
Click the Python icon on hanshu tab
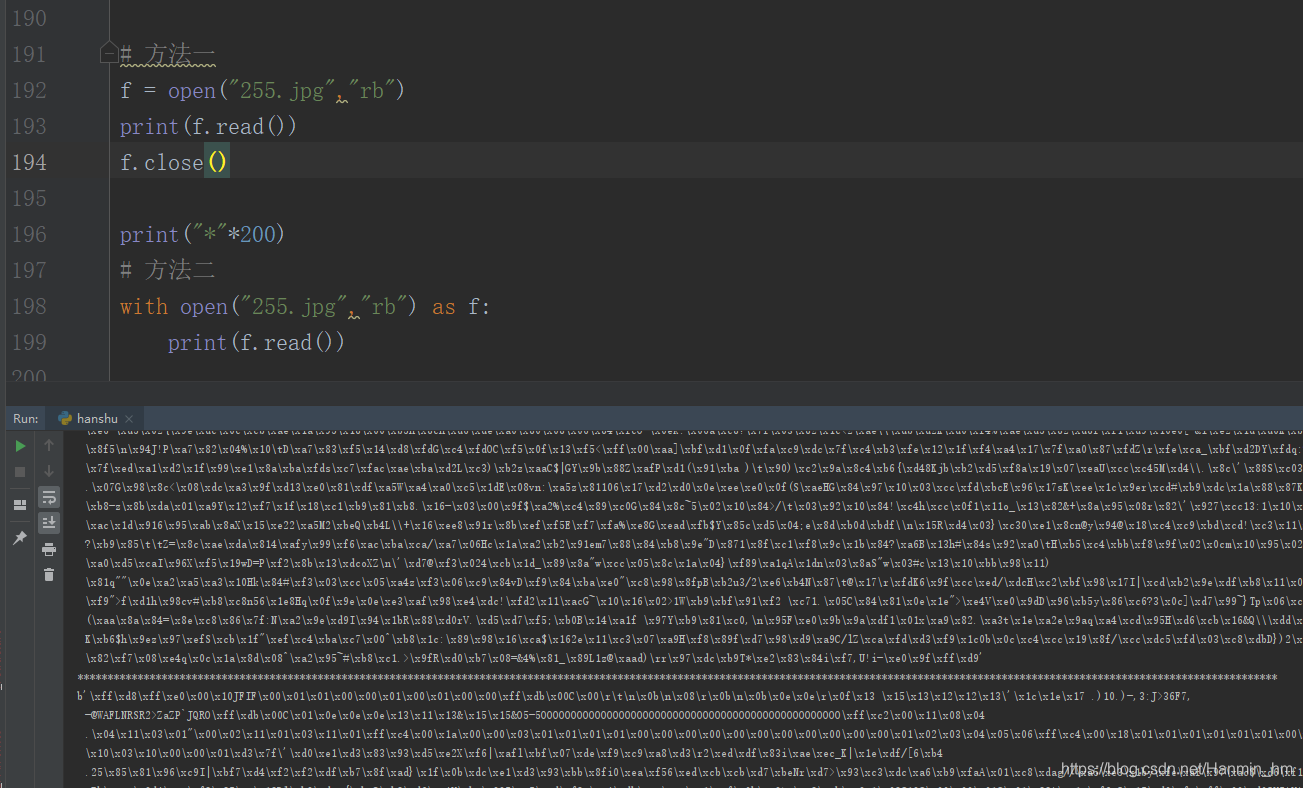pyautogui.click(x=65, y=418)
